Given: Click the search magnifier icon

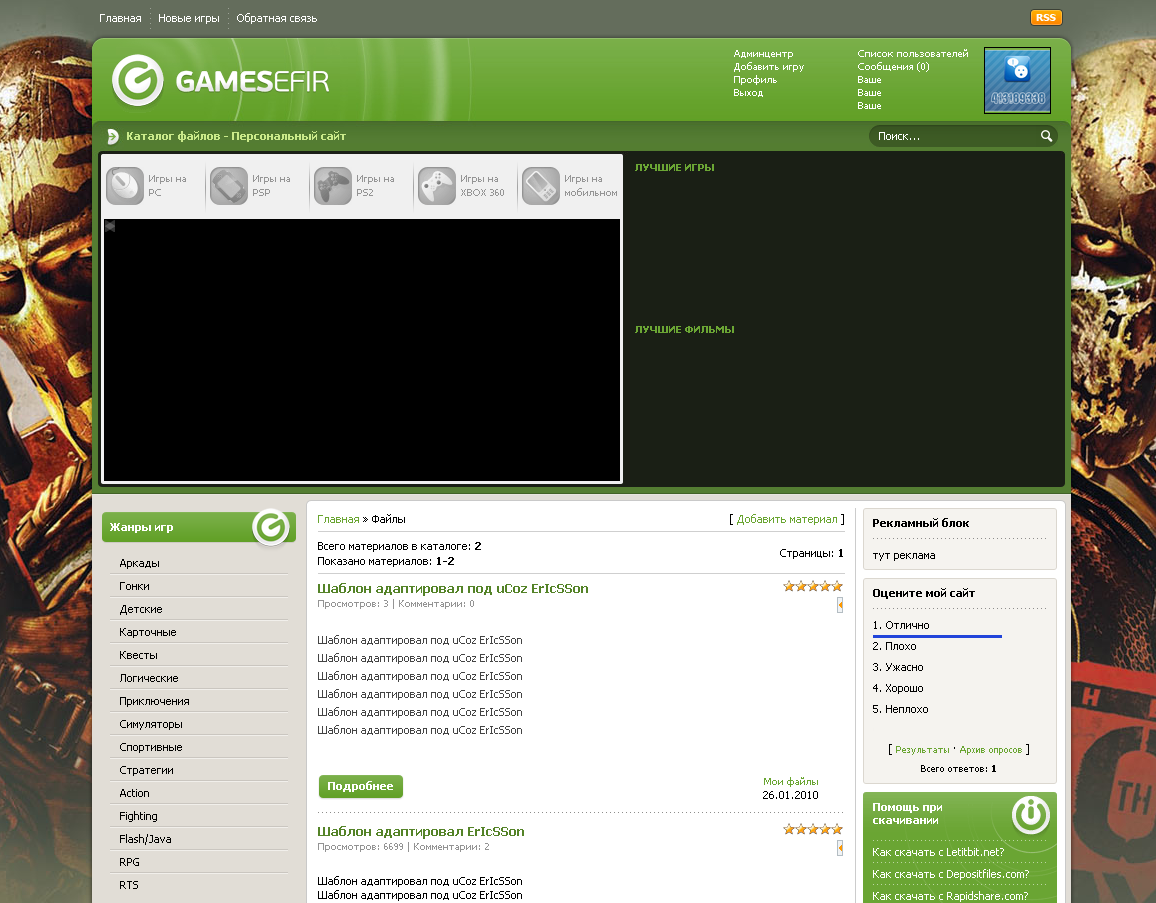Looking at the screenshot, I should click(x=1046, y=135).
